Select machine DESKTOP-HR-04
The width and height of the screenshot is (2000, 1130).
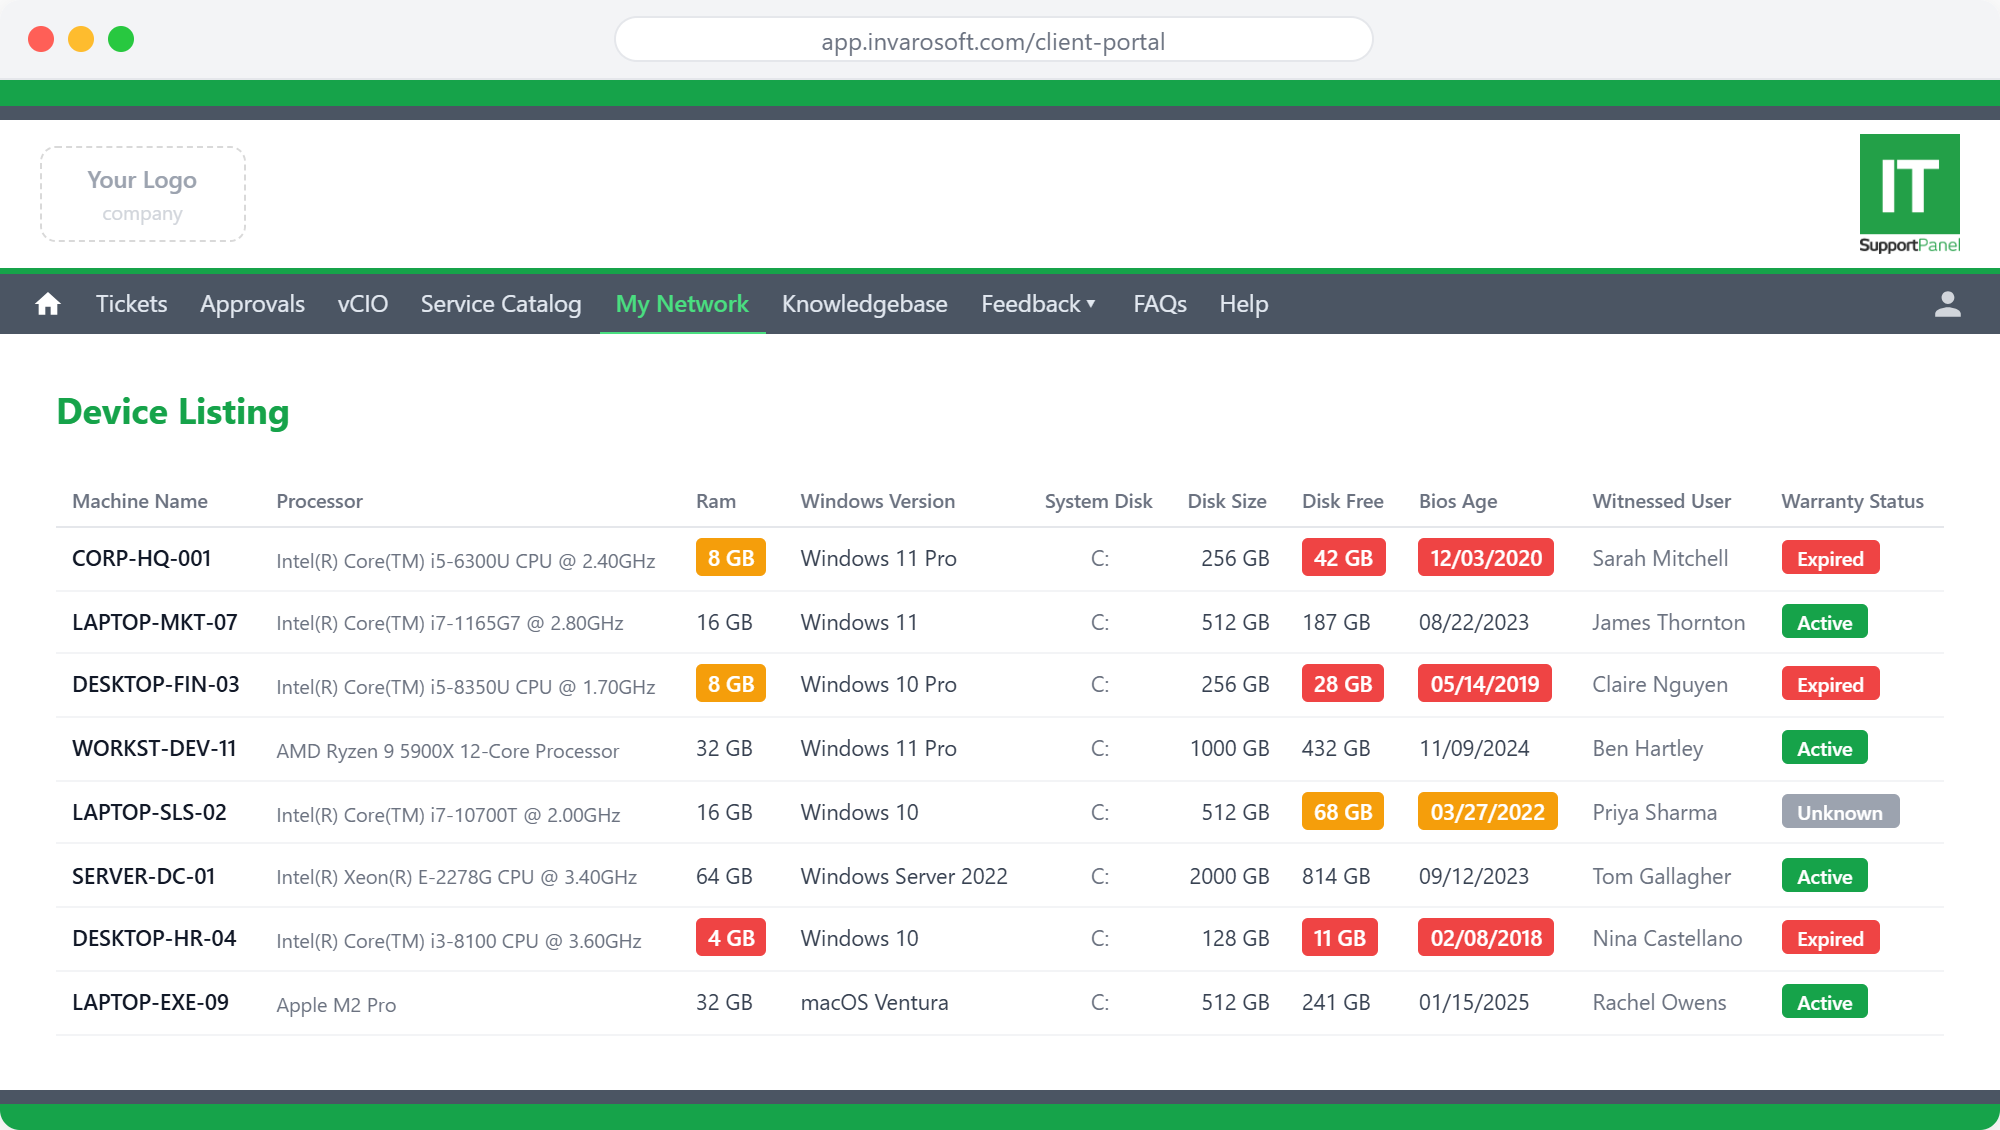pyautogui.click(x=154, y=938)
